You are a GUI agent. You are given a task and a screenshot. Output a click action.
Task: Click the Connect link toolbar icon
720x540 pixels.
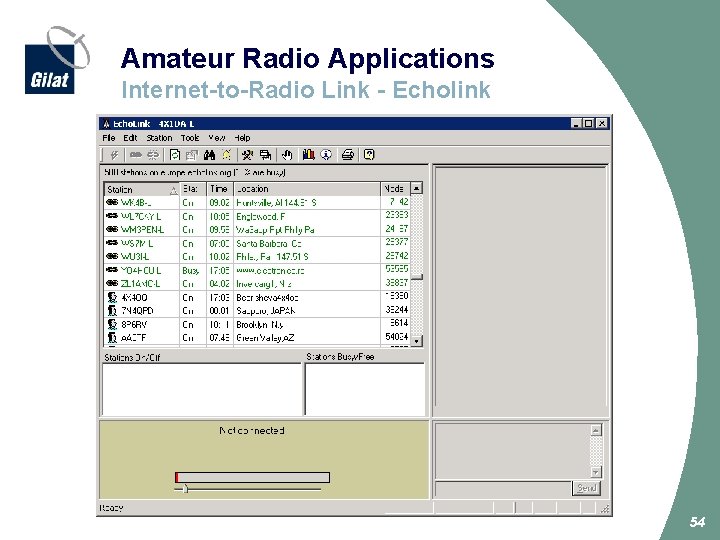(135, 155)
